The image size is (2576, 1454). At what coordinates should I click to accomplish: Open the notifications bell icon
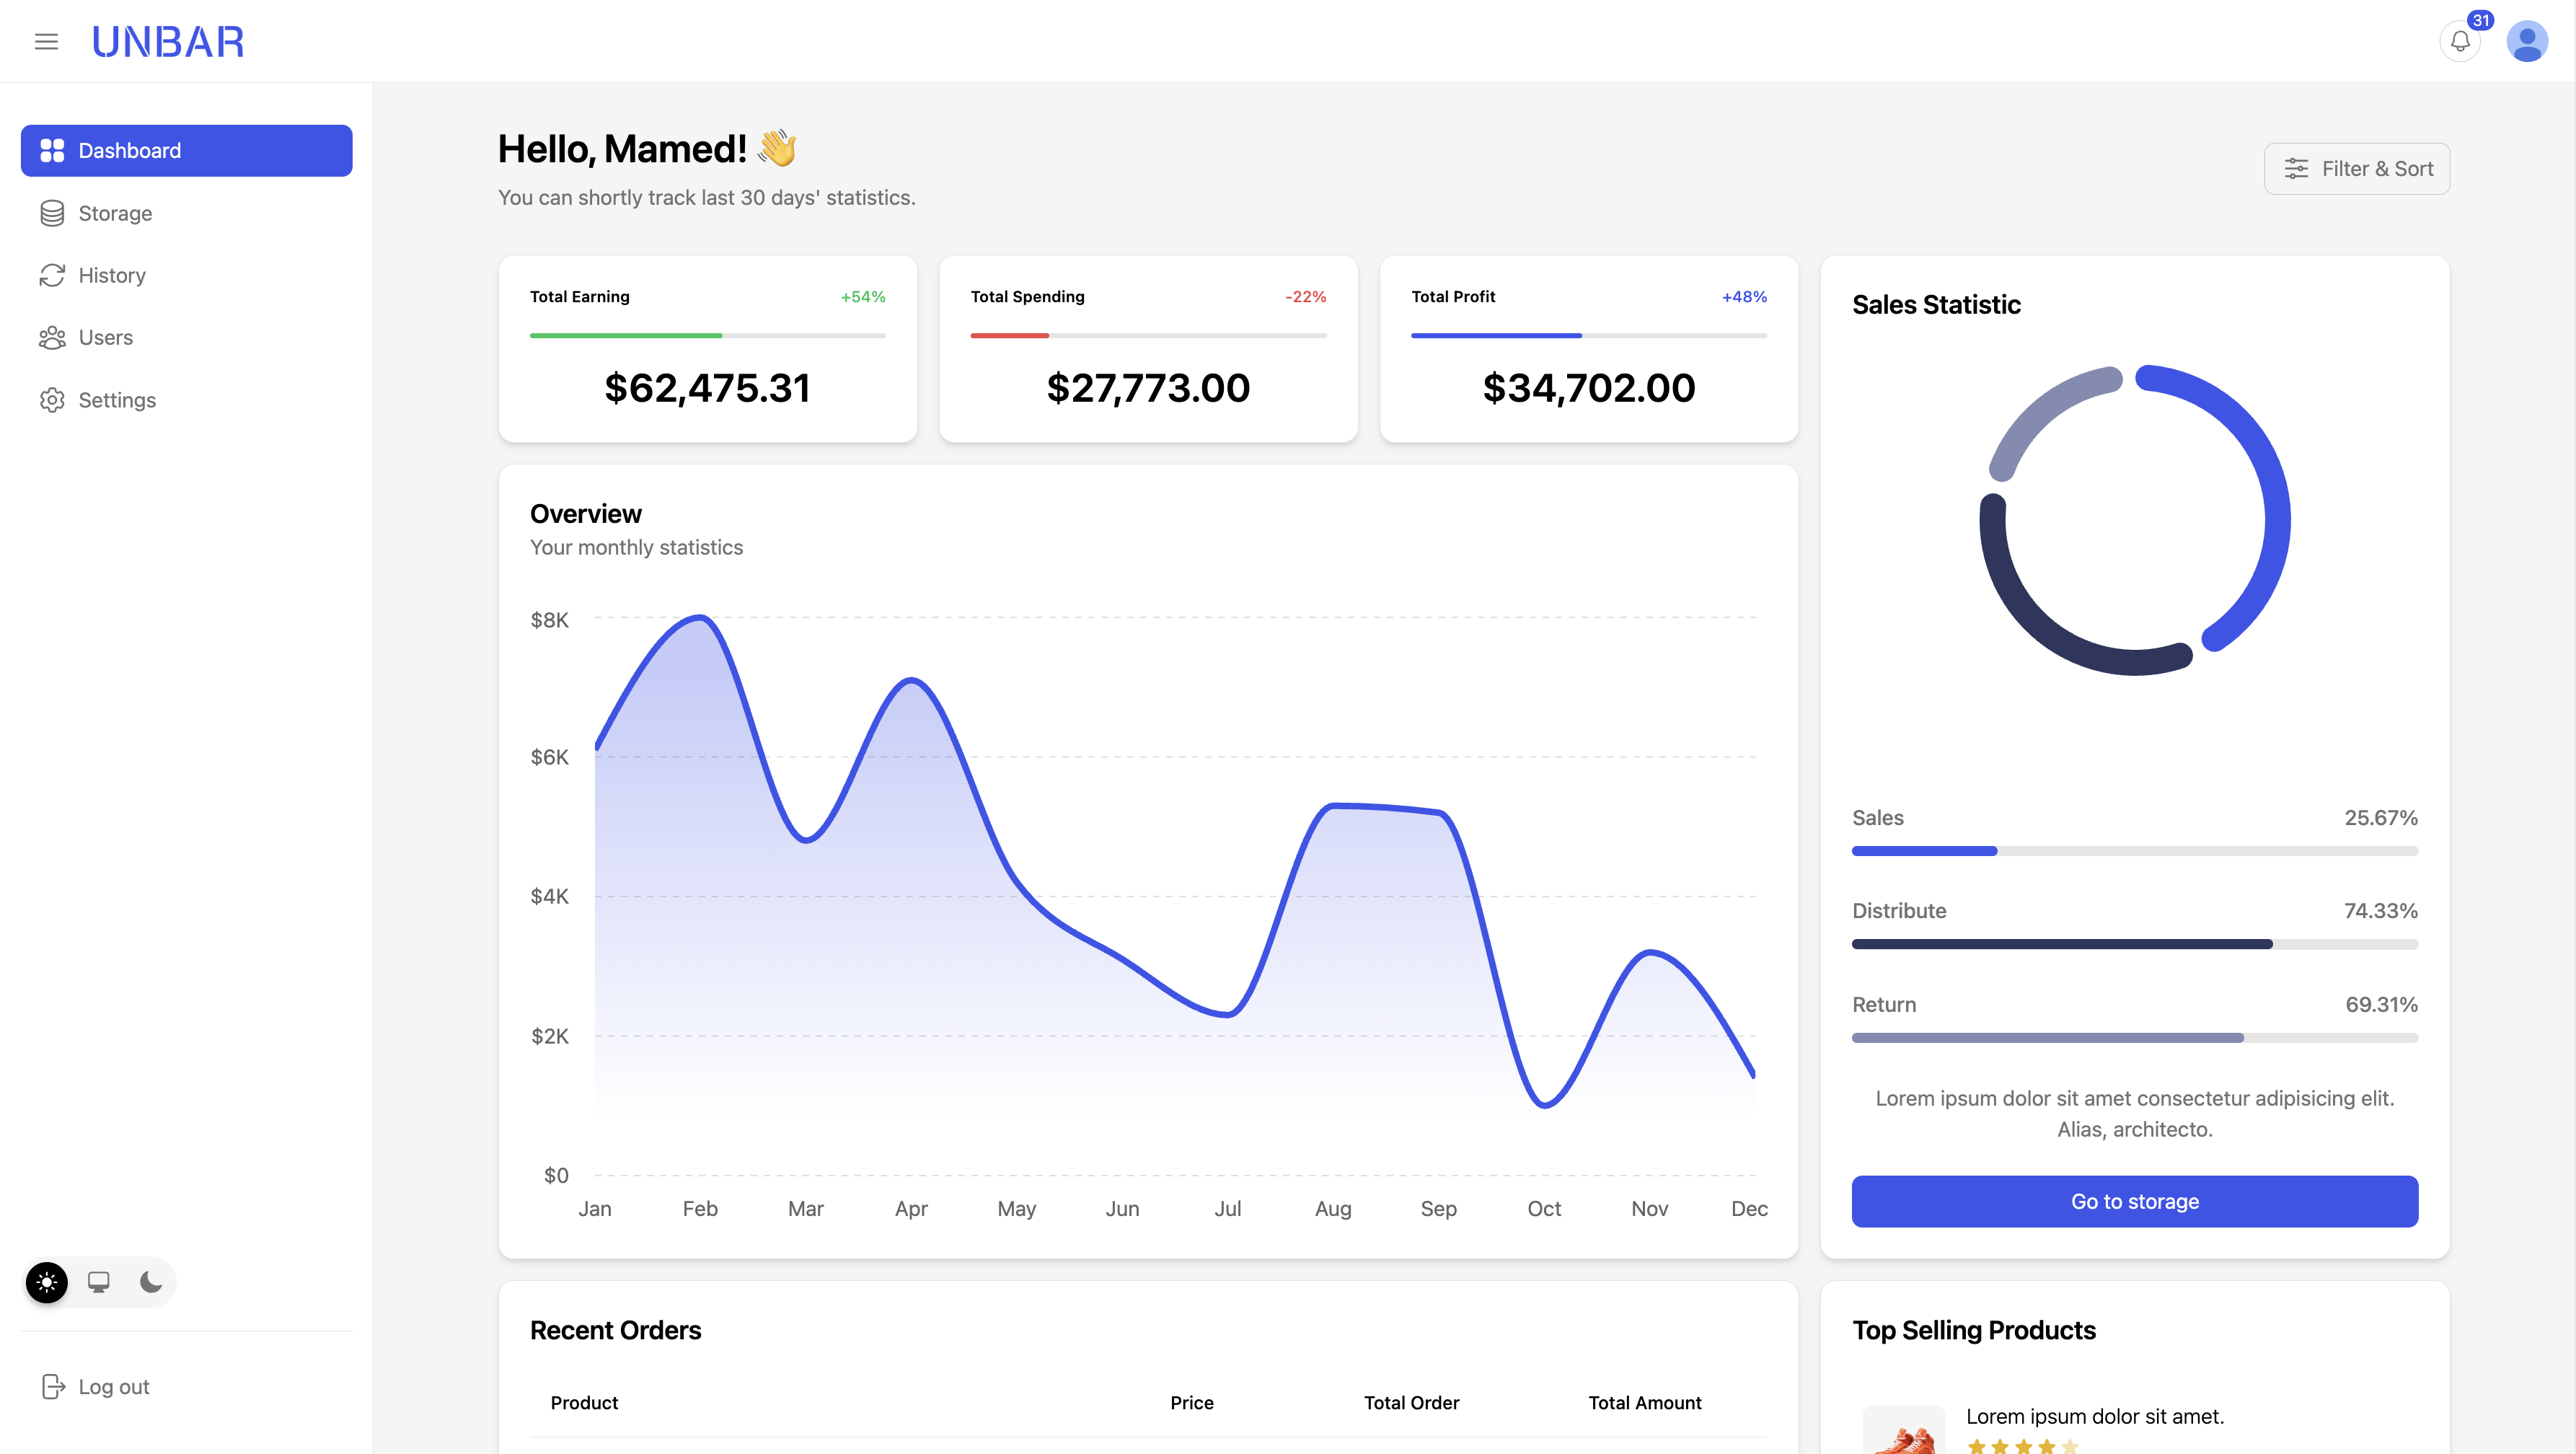pos(2460,41)
